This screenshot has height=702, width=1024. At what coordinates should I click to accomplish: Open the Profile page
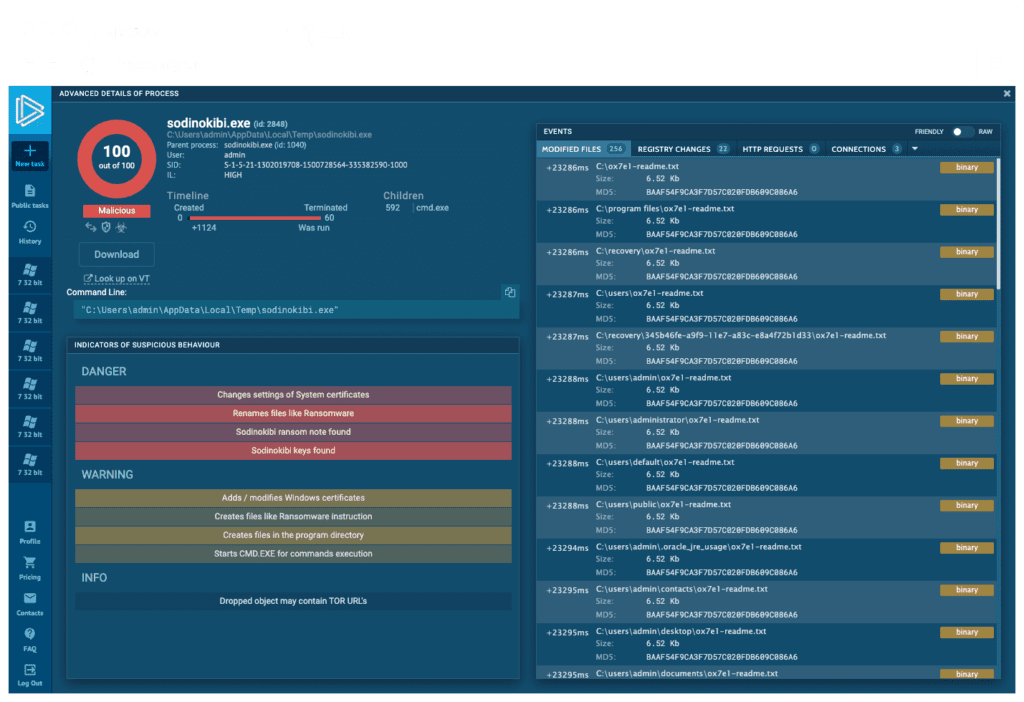(x=30, y=532)
